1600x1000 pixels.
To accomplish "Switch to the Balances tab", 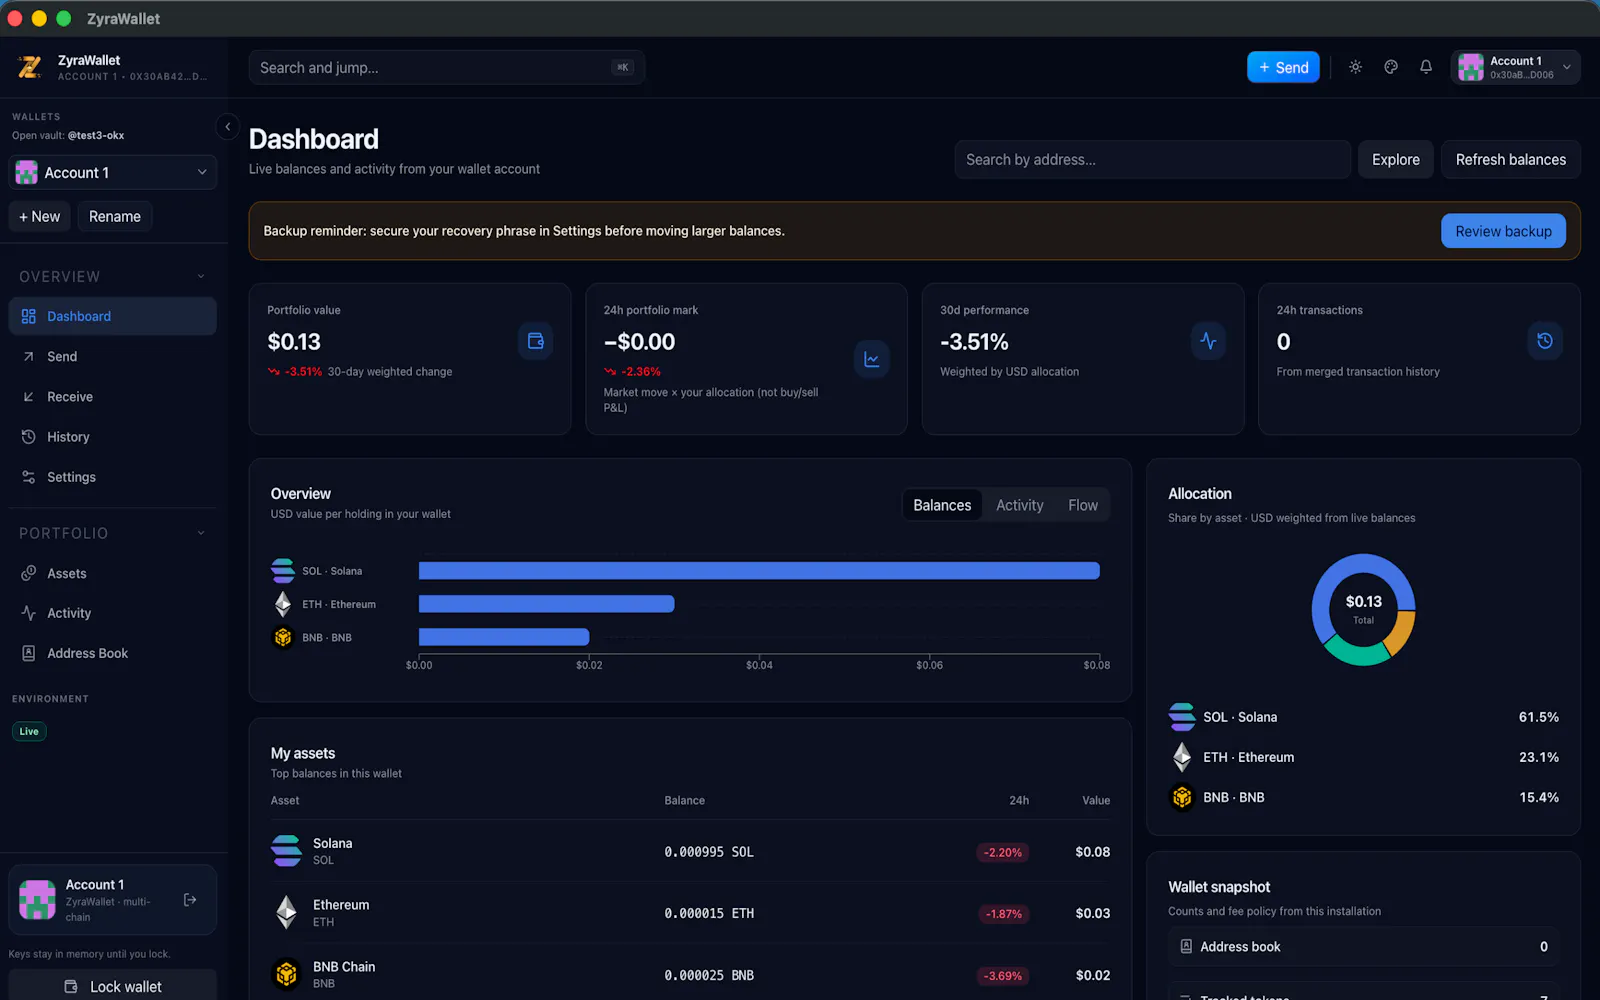I will click(942, 505).
